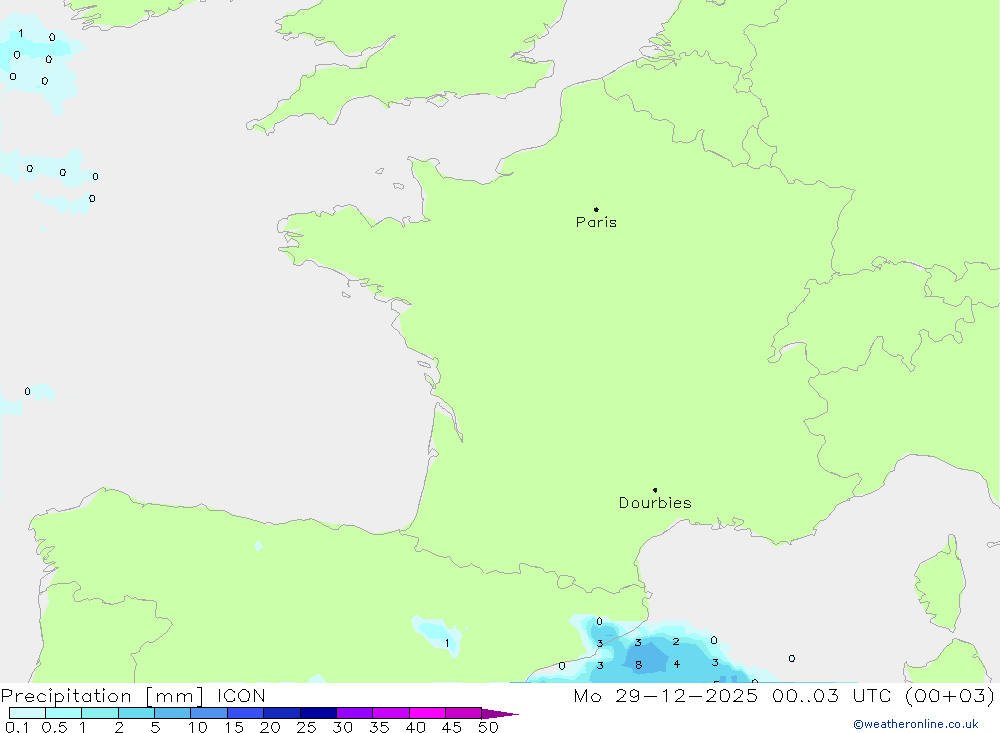
Task: Click the 2 mm precipitation value on map
Action: (x=676, y=642)
